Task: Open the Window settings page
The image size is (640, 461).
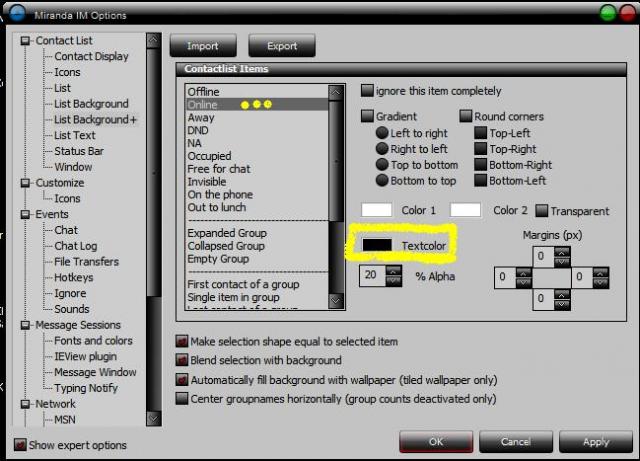Action: pos(73,167)
